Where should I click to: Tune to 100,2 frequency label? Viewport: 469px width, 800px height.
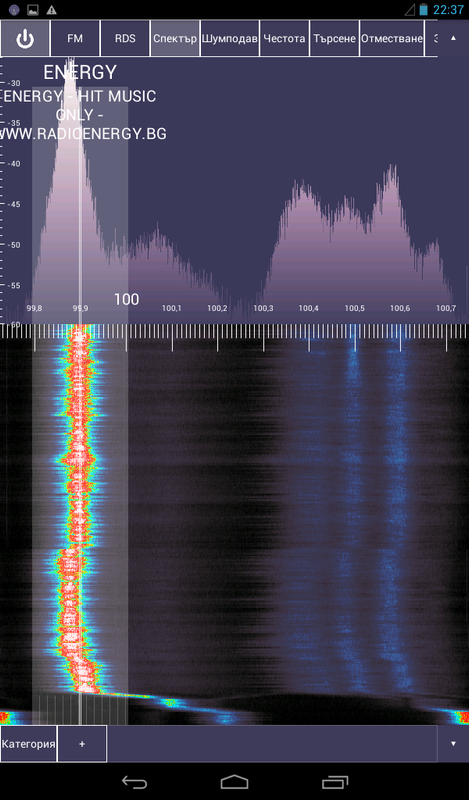coord(217,308)
